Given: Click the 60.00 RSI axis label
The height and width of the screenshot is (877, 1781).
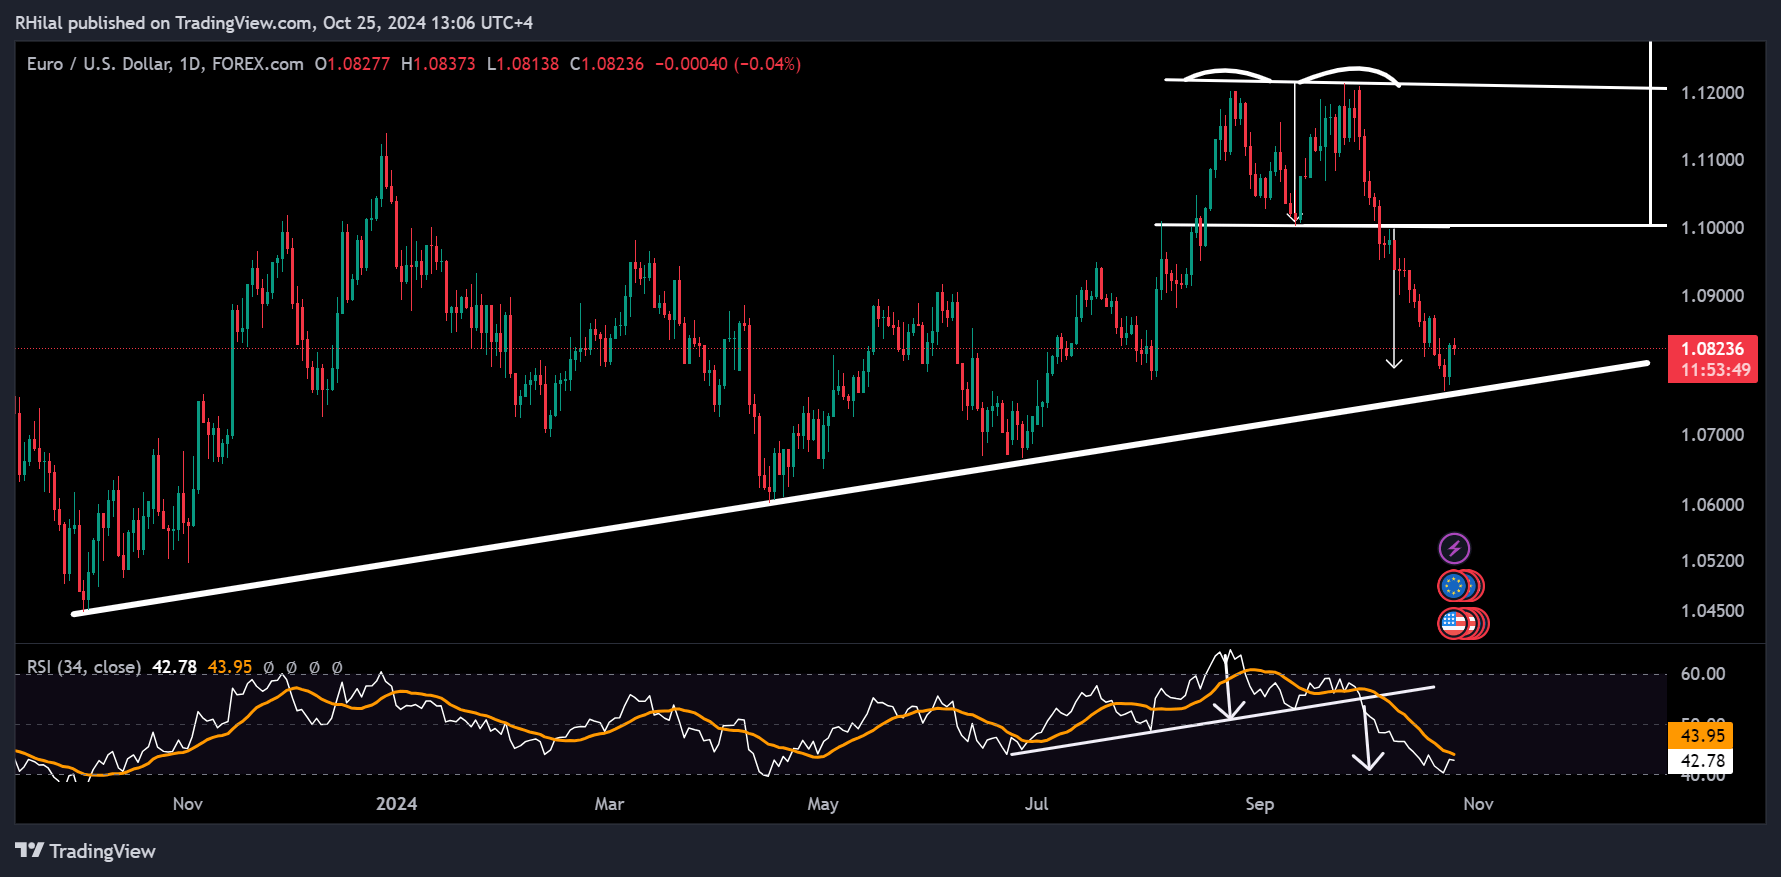Looking at the screenshot, I should click(x=1703, y=674).
